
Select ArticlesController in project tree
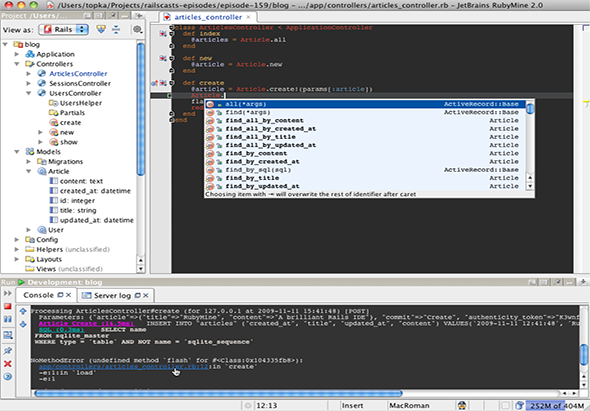click(78, 74)
